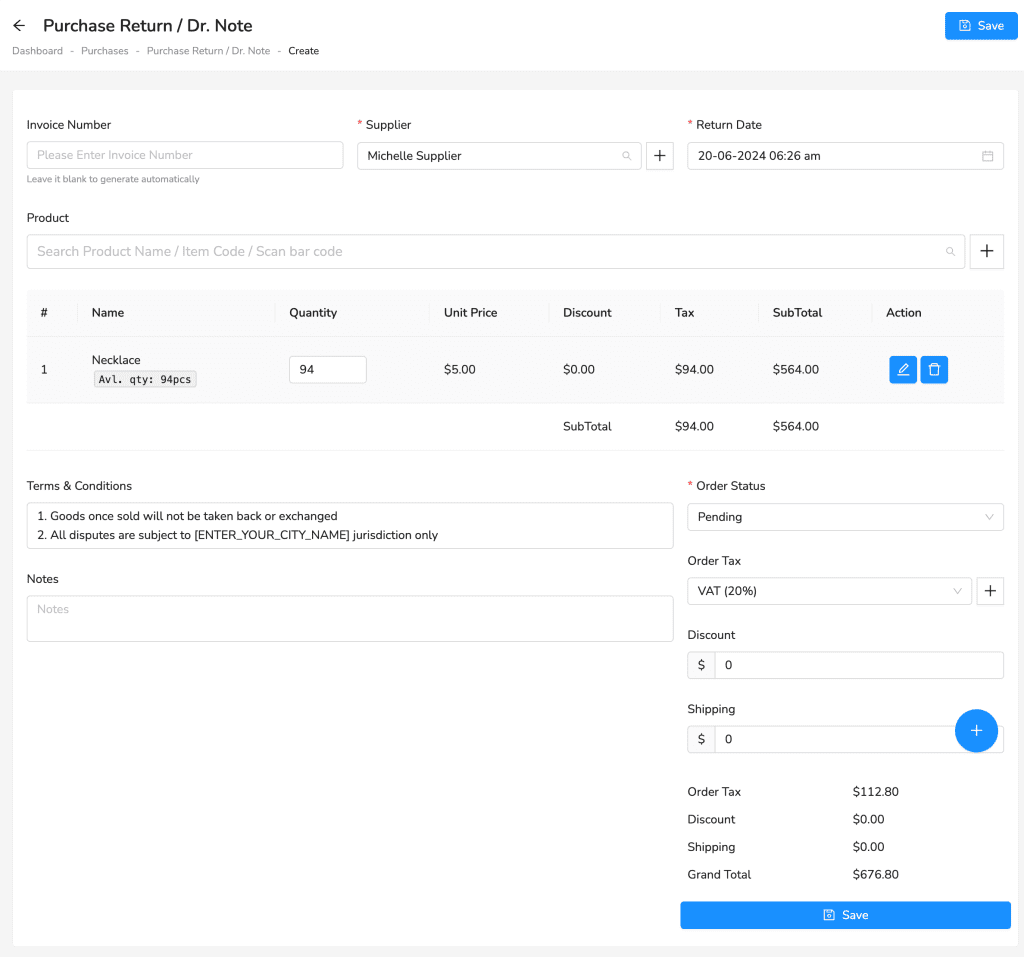This screenshot has height=957, width=1024.
Task: Click the 'Purchase Return / Dr. Note' page title
Action: click(148, 25)
